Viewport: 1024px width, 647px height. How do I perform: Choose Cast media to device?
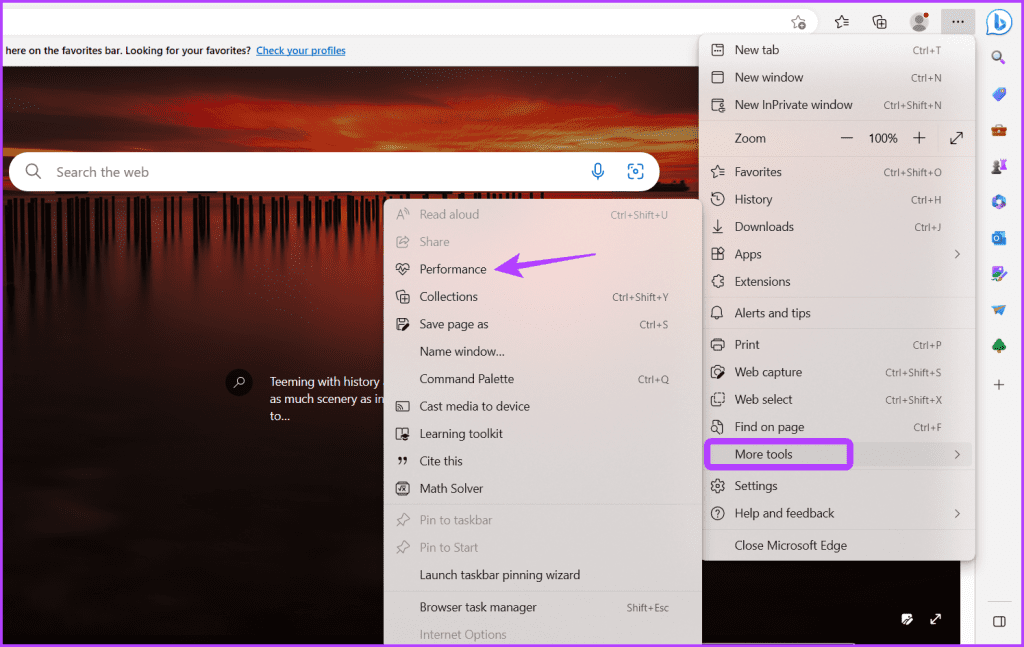point(543,406)
